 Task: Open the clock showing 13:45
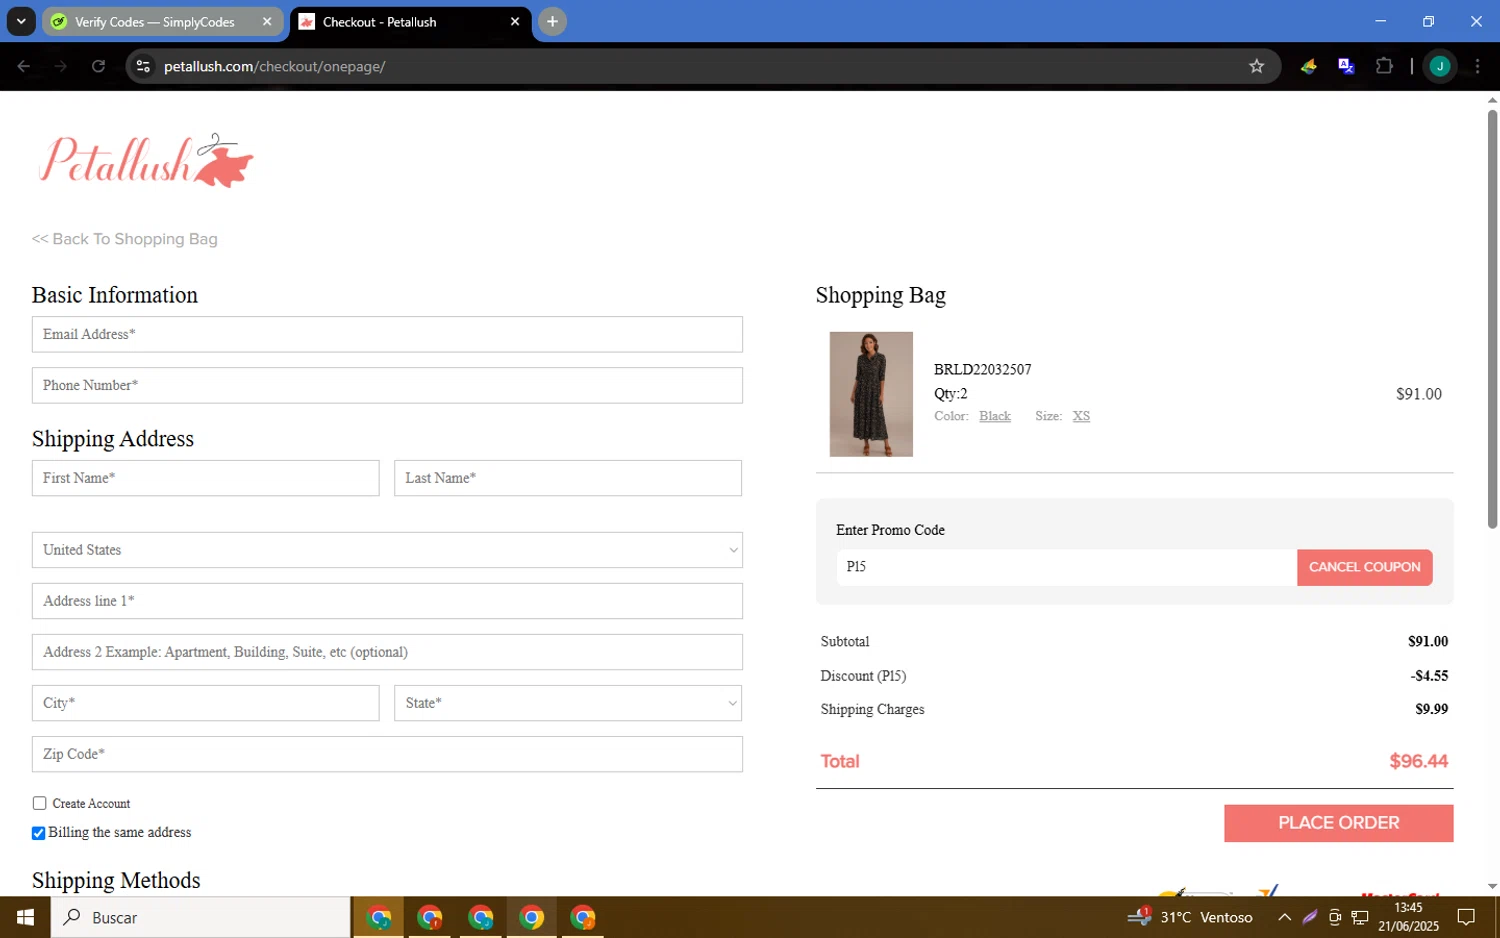coord(1408,917)
